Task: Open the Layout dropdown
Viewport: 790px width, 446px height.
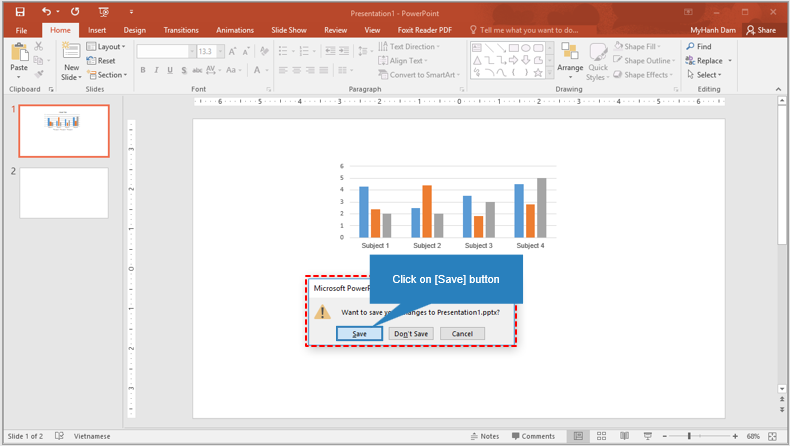Action: pos(106,46)
